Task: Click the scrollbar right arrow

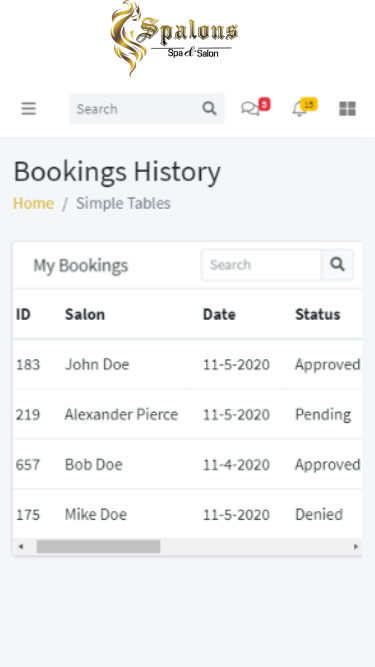Action: [x=356, y=547]
